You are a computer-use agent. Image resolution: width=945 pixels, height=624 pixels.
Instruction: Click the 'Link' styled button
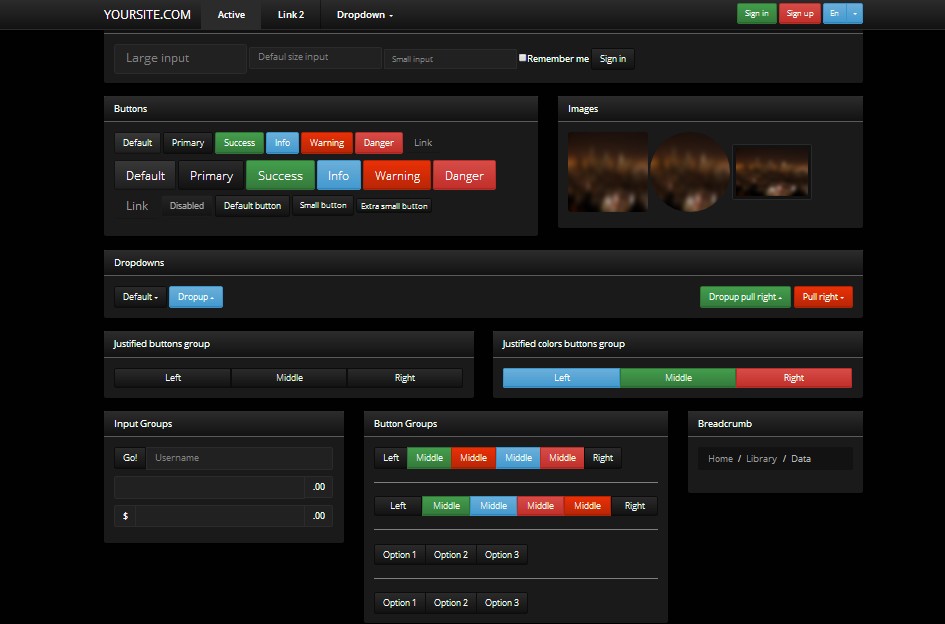[422, 142]
